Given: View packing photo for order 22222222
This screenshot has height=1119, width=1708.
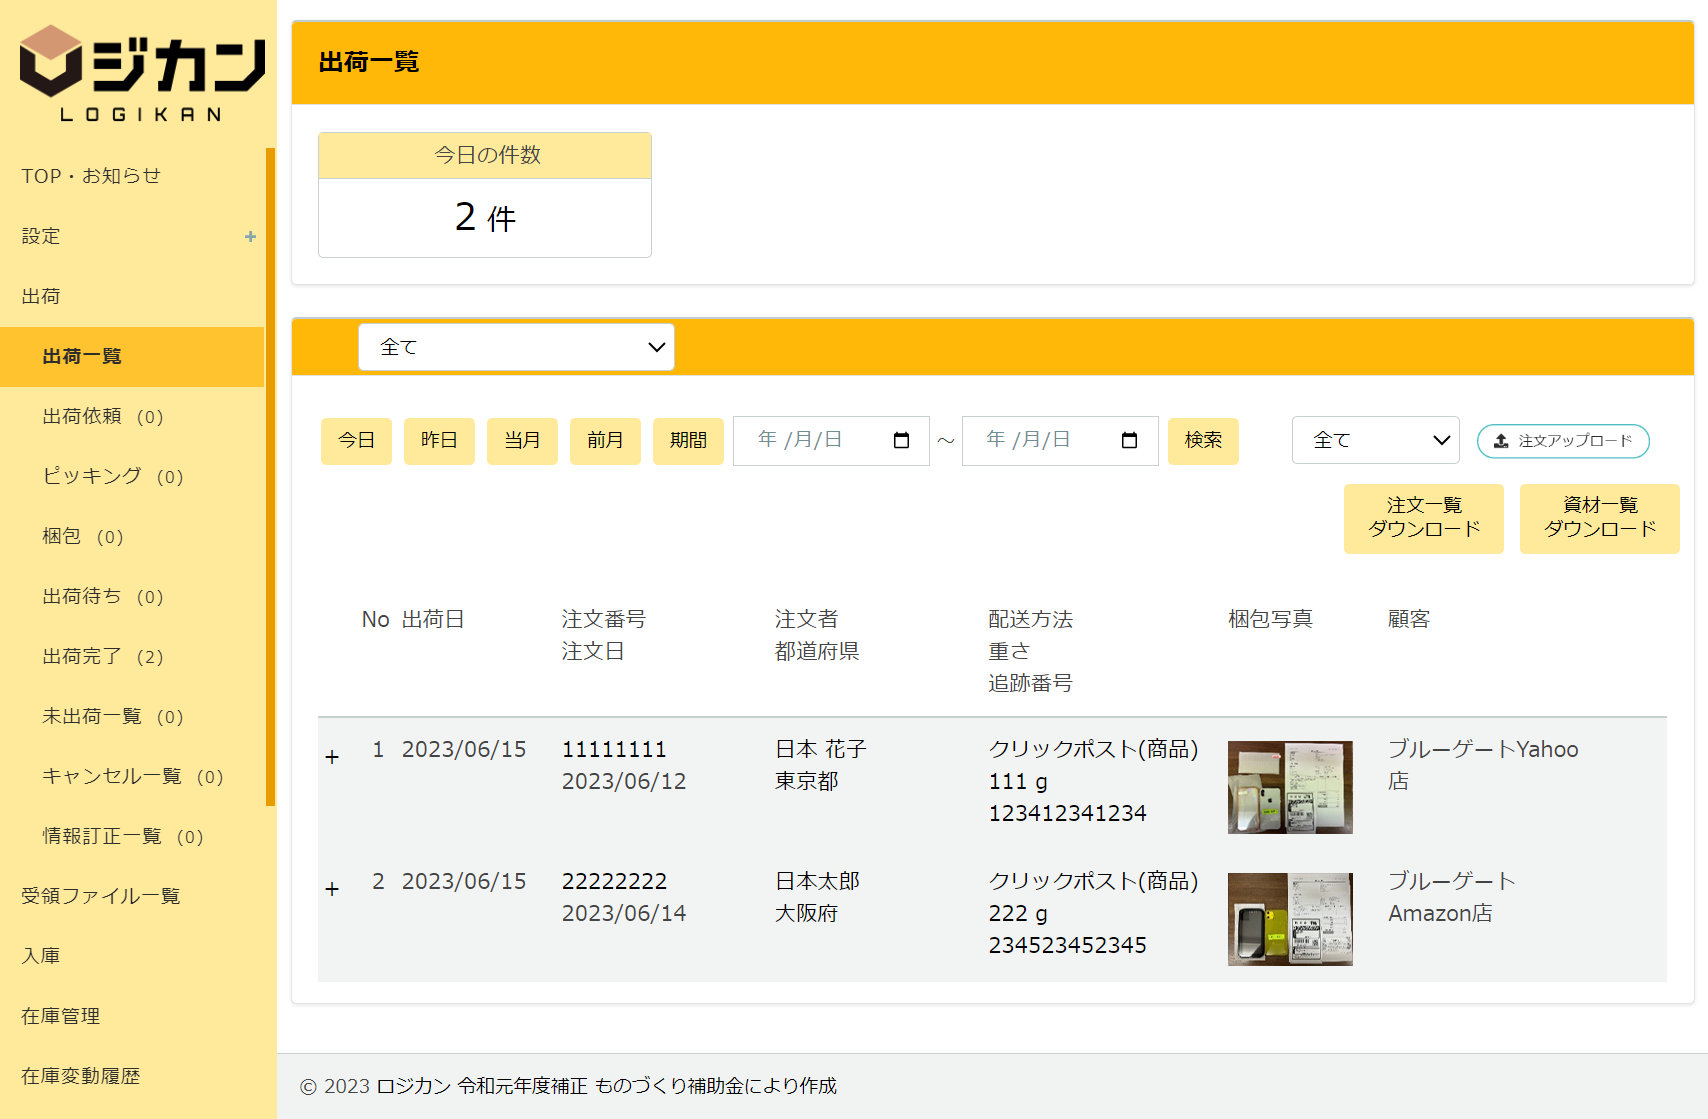Looking at the screenshot, I should (x=1290, y=919).
